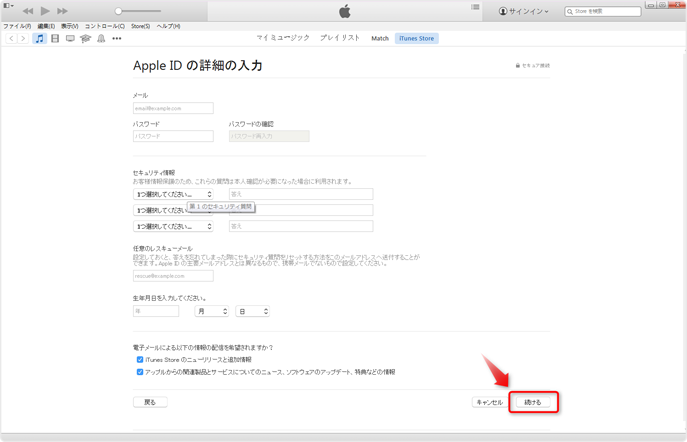Click the パスワード input field

point(174,136)
